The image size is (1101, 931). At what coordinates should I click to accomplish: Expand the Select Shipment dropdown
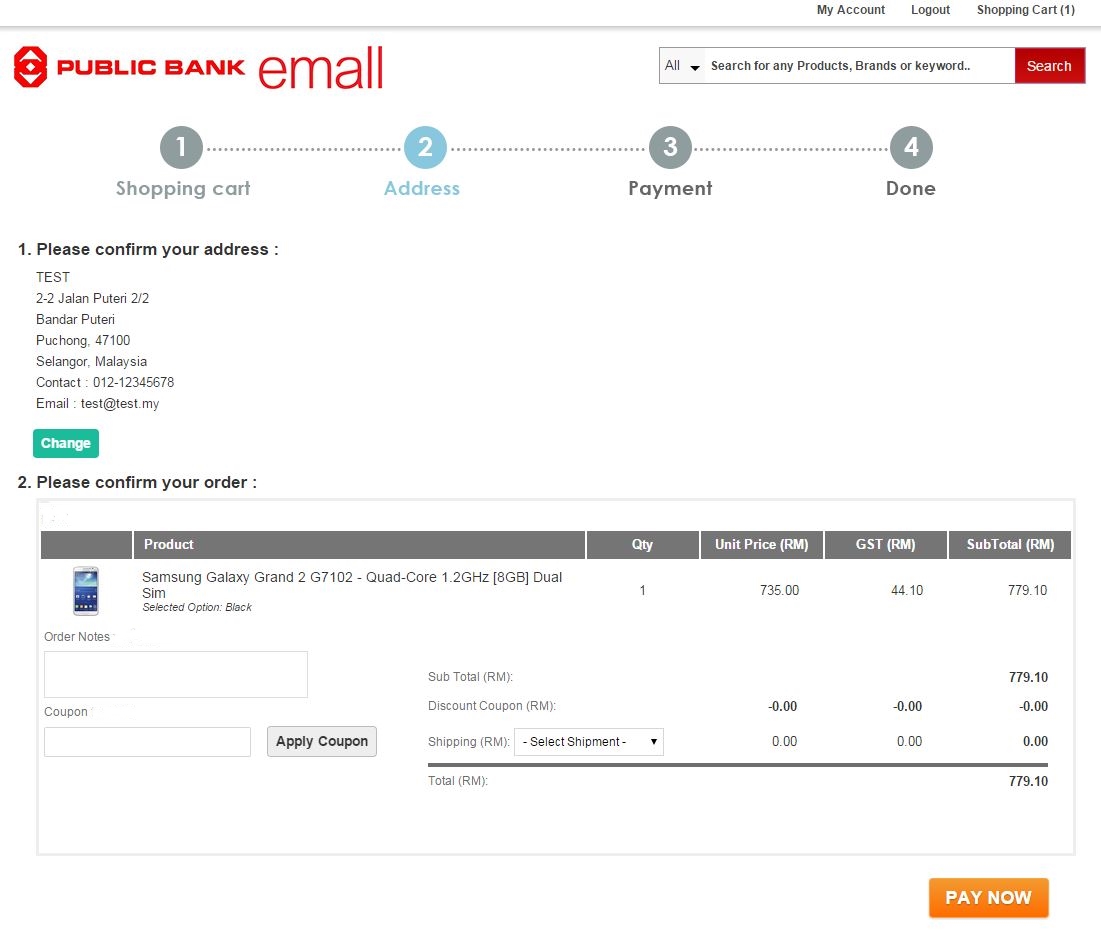click(x=588, y=742)
